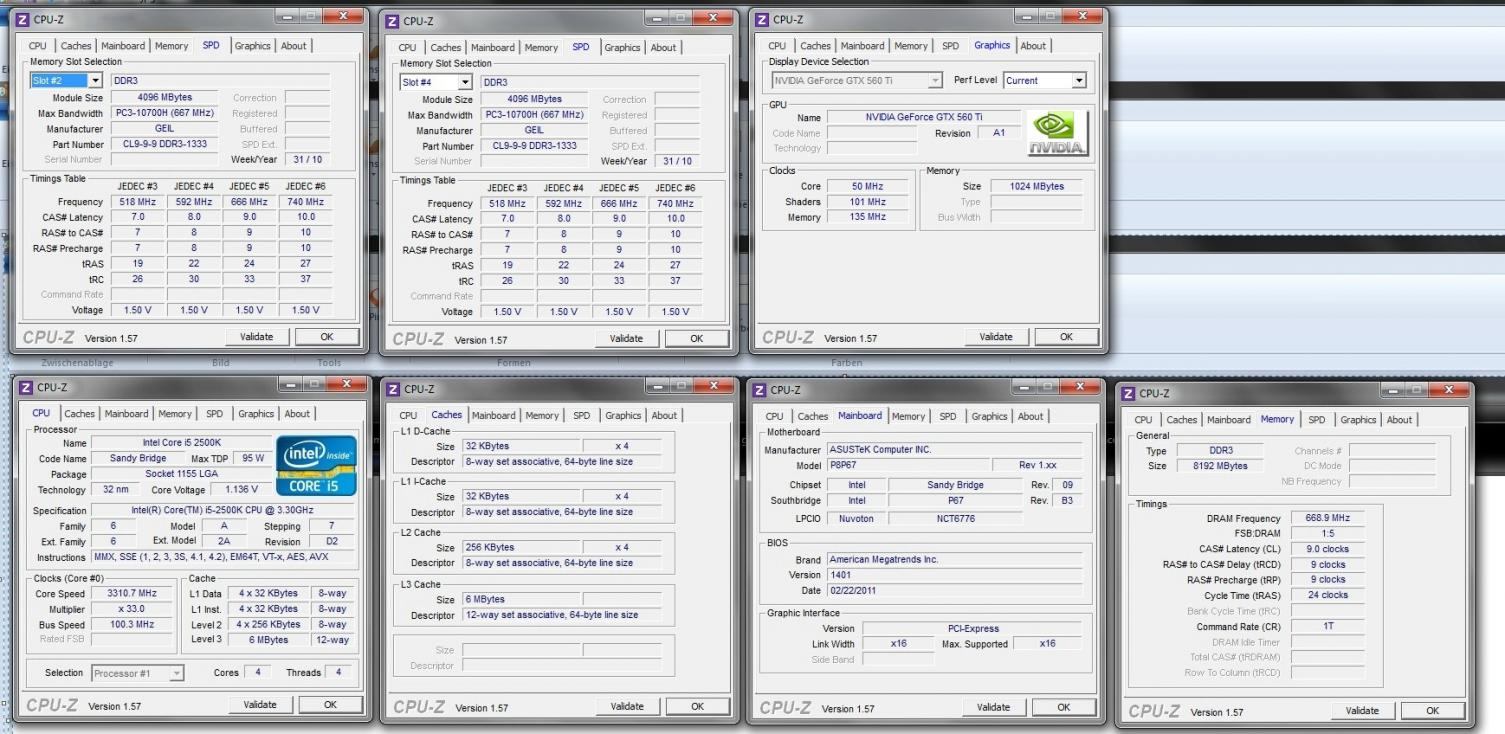Viewport: 1505px width, 734px height.
Task: Click the GPU memory size 1024 MBytes field
Action: [1036, 186]
